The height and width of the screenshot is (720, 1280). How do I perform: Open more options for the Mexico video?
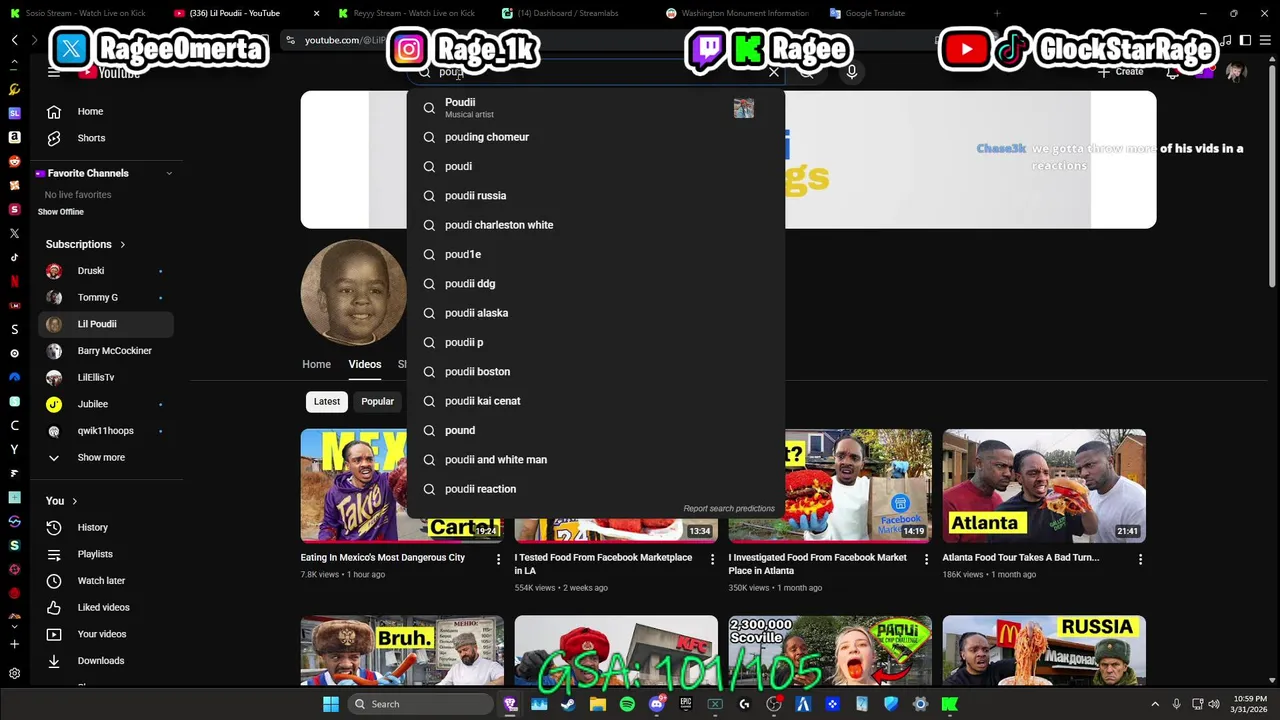498,560
